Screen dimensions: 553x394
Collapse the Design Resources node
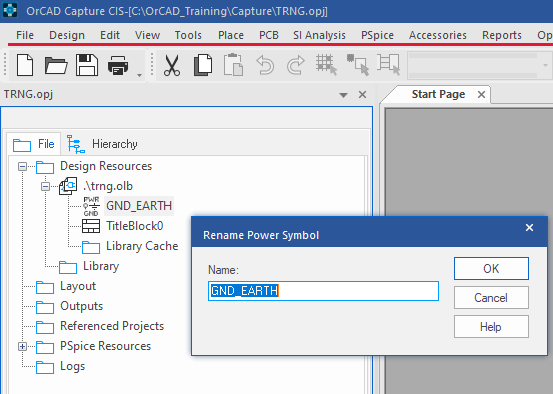[22, 166]
